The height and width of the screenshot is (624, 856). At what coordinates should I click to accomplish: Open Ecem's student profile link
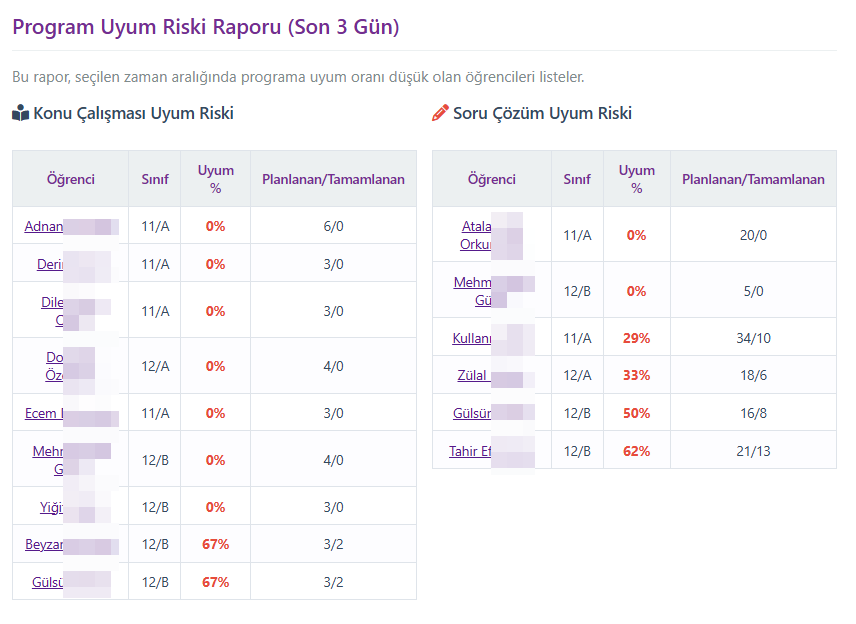pyautogui.click(x=44, y=413)
